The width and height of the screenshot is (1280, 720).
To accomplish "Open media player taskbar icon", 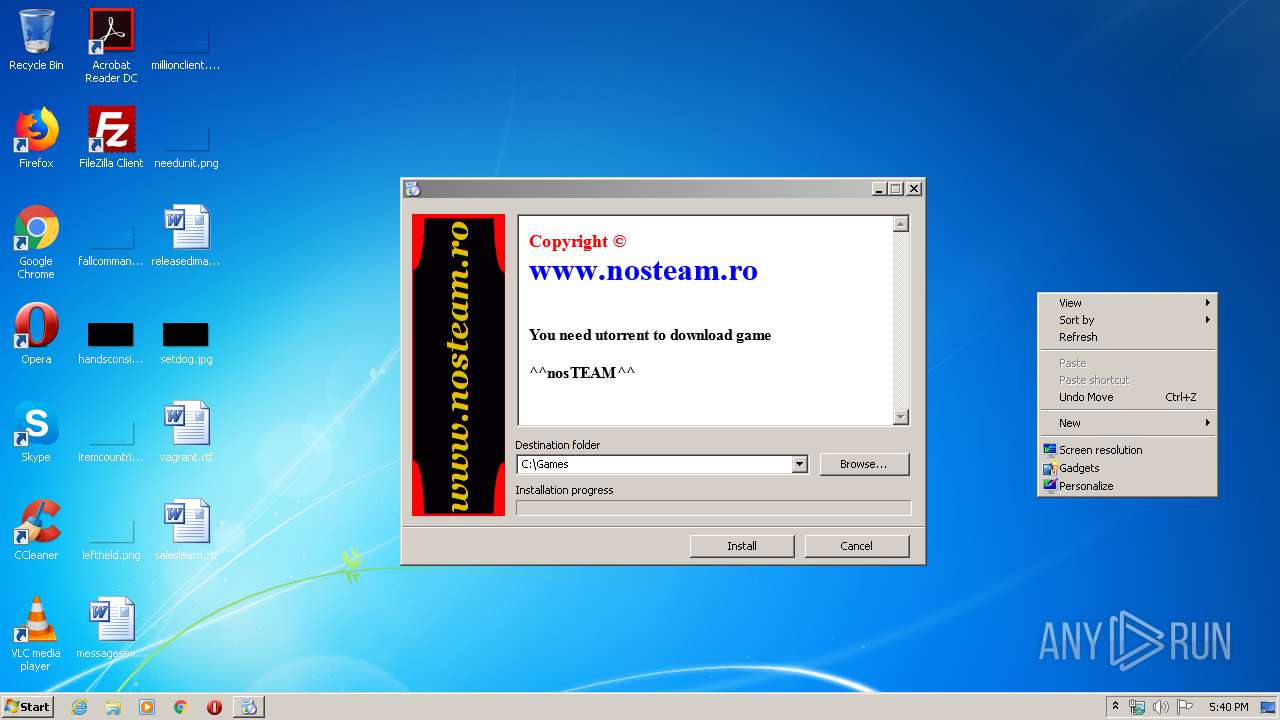I will pyautogui.click(x=147, y=707).
